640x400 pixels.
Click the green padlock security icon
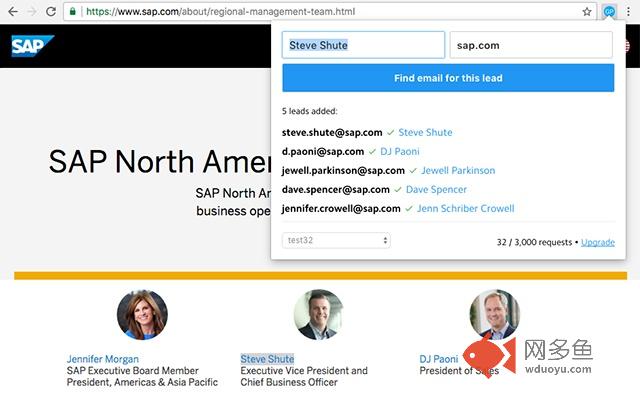click(x=73, y=11)
